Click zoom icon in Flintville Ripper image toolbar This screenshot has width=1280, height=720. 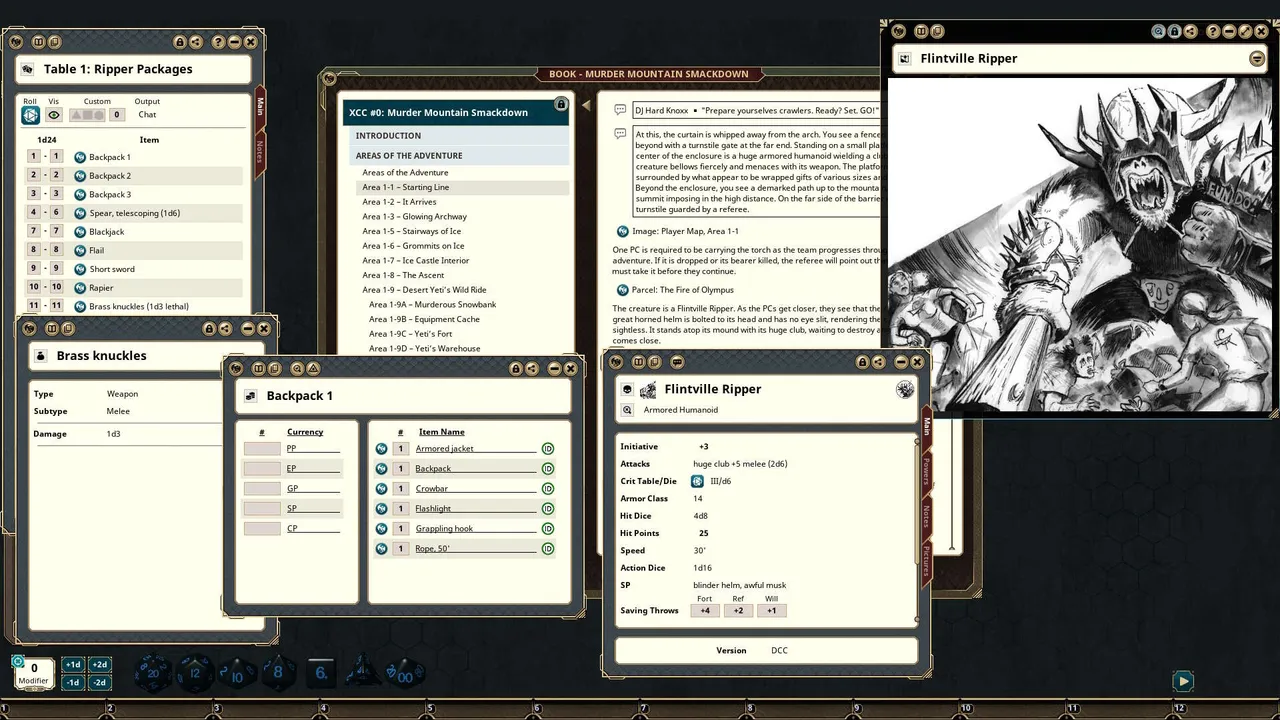coord(1158,32)
